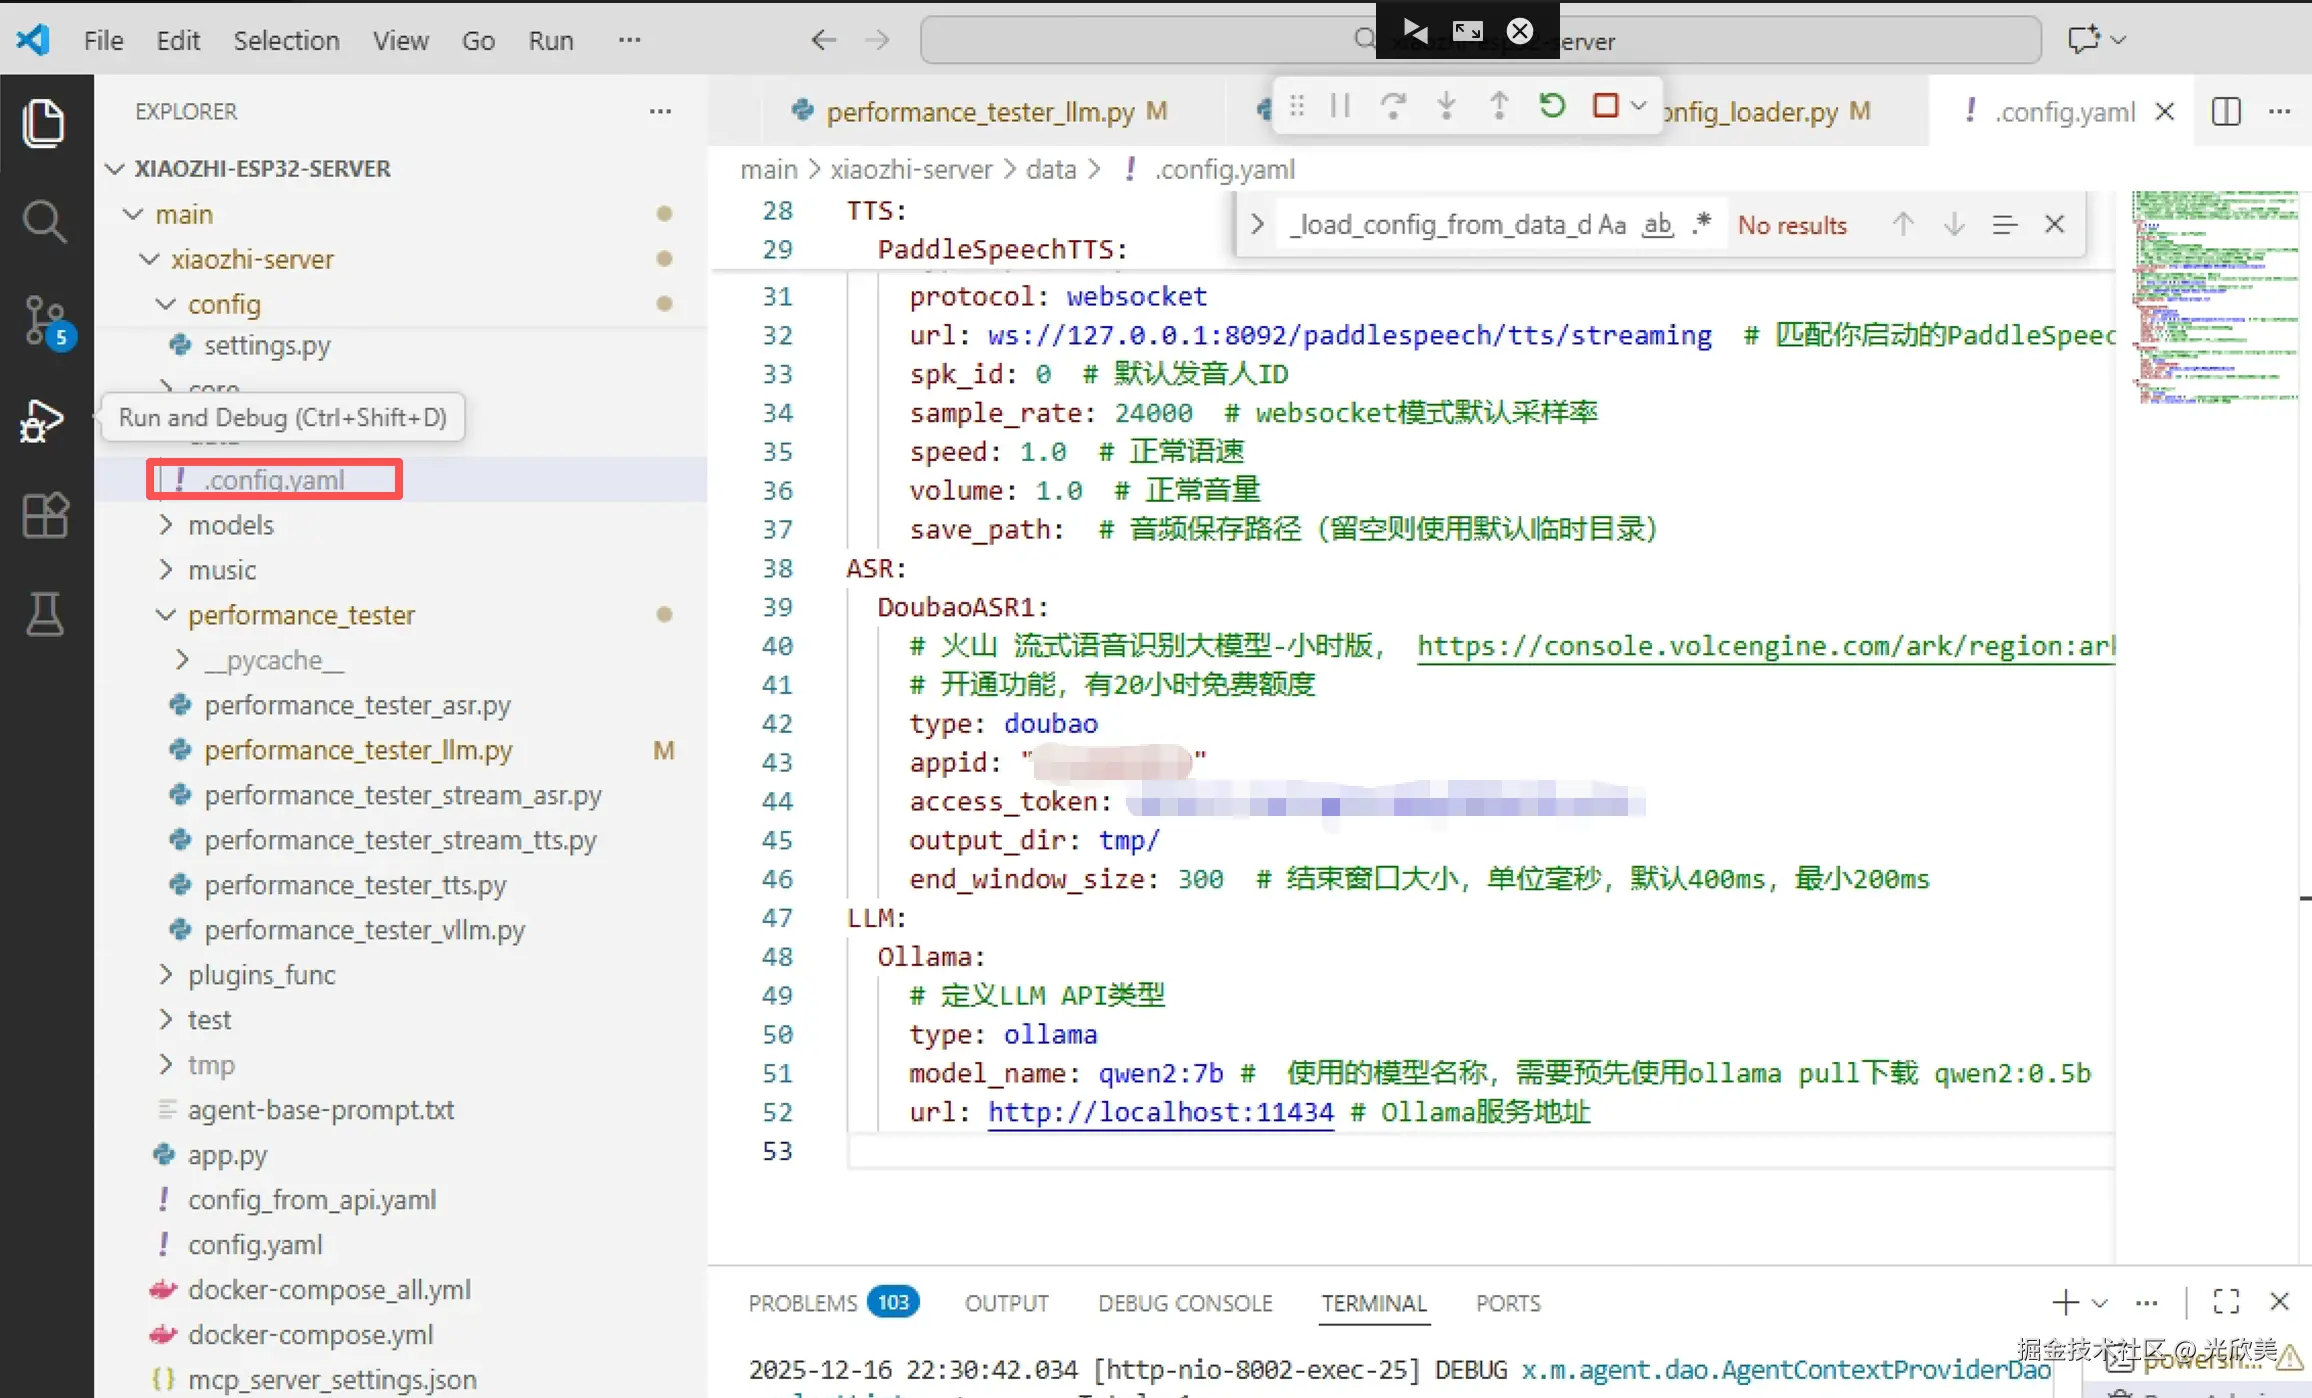Open the Extensions view icon
The image size is (2312, 1398).
tap(44, 516)
